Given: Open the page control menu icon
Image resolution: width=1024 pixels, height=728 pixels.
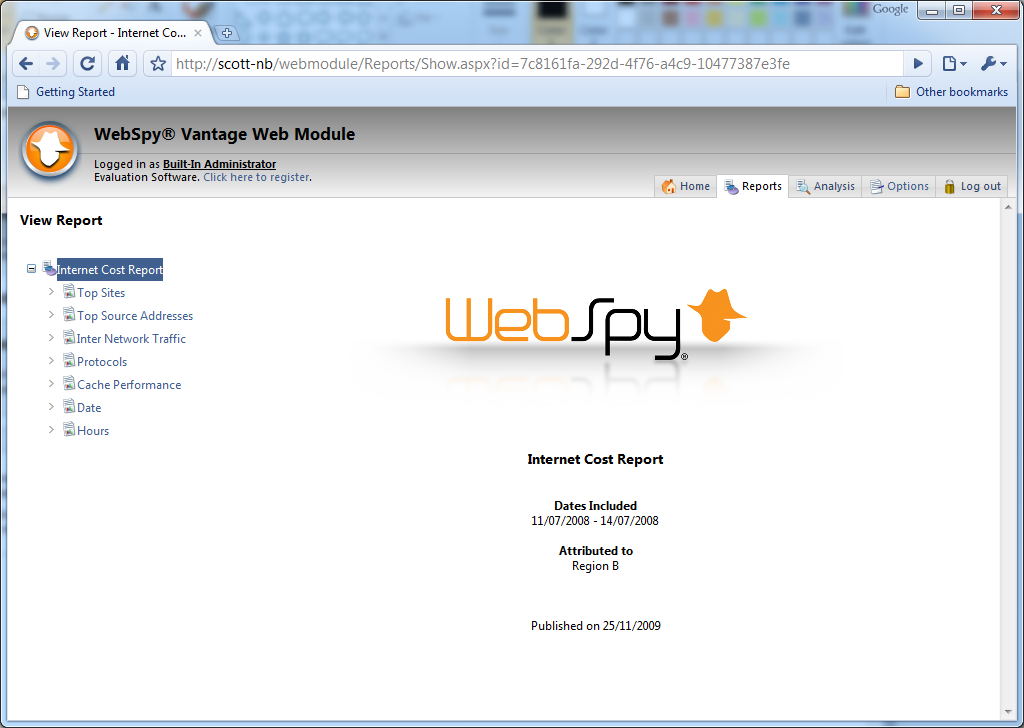Looking at the screenshot, I should pyautogui.click(x=953, y=64).
